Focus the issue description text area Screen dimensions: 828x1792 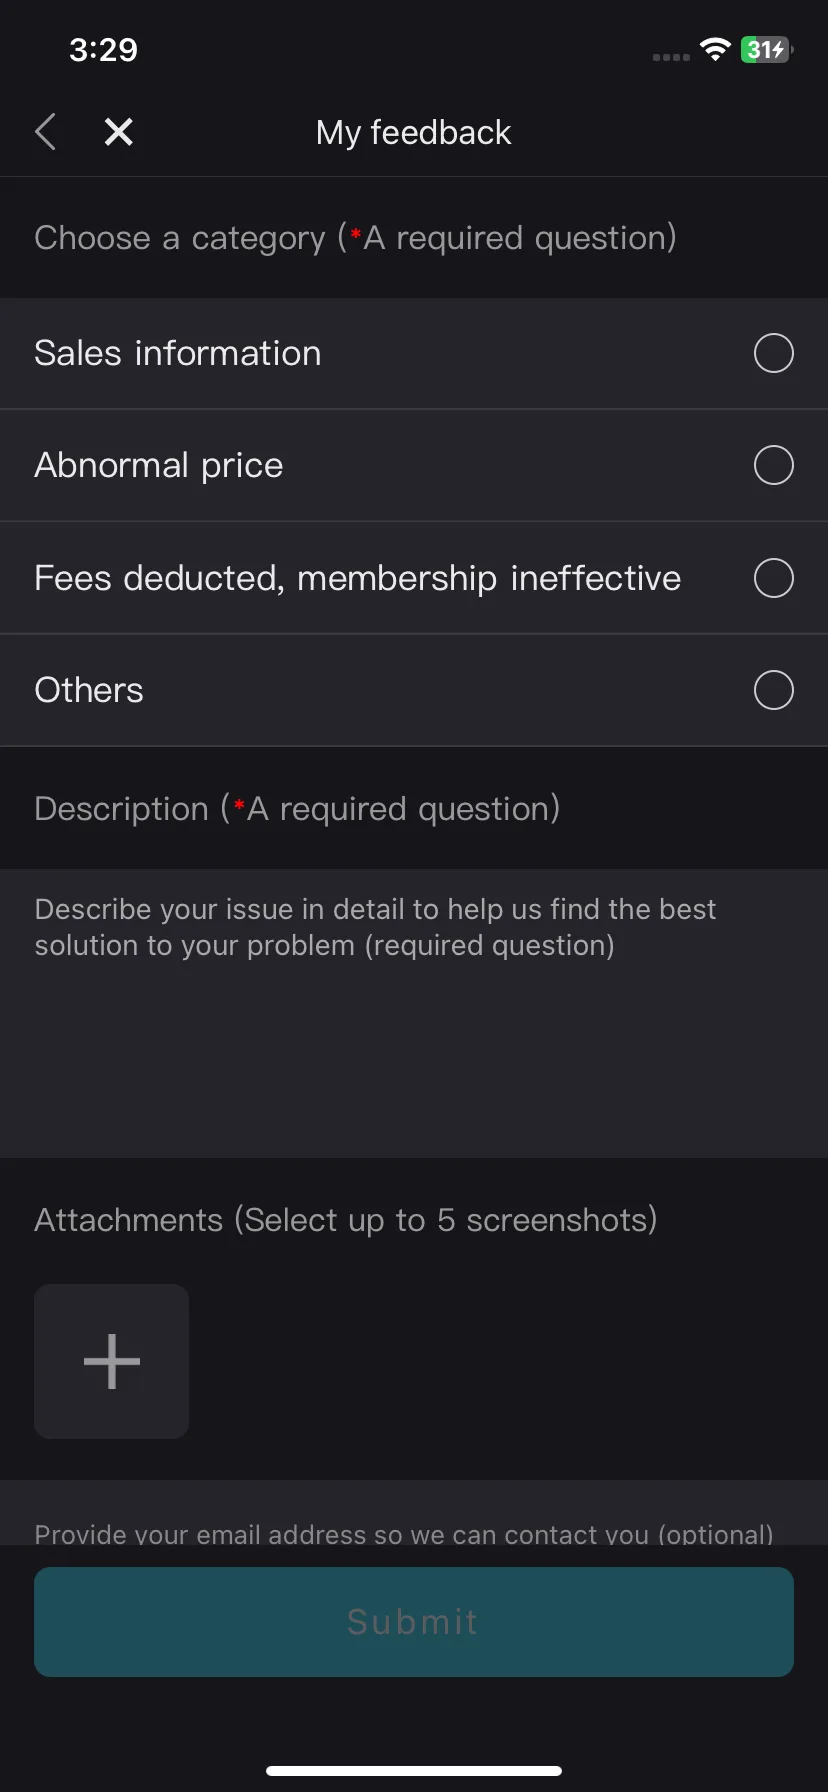click(x=414, y=1013)
